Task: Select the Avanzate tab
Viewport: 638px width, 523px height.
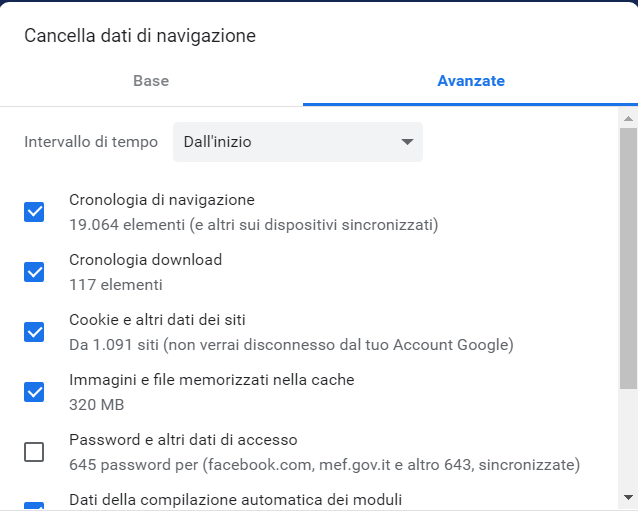Action: pyautogui.click(x=470, y=81)
